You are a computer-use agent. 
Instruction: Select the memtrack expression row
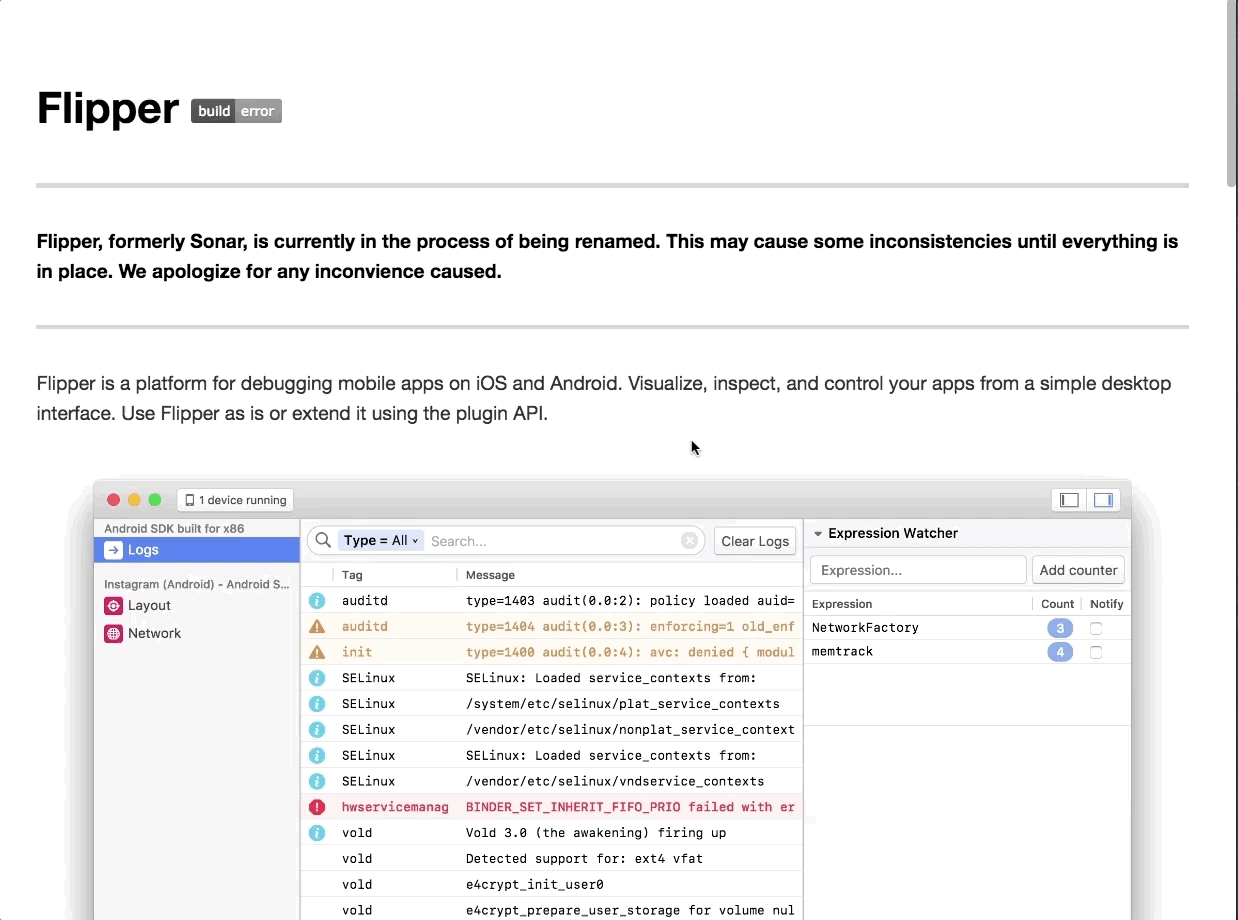[968, 652]
